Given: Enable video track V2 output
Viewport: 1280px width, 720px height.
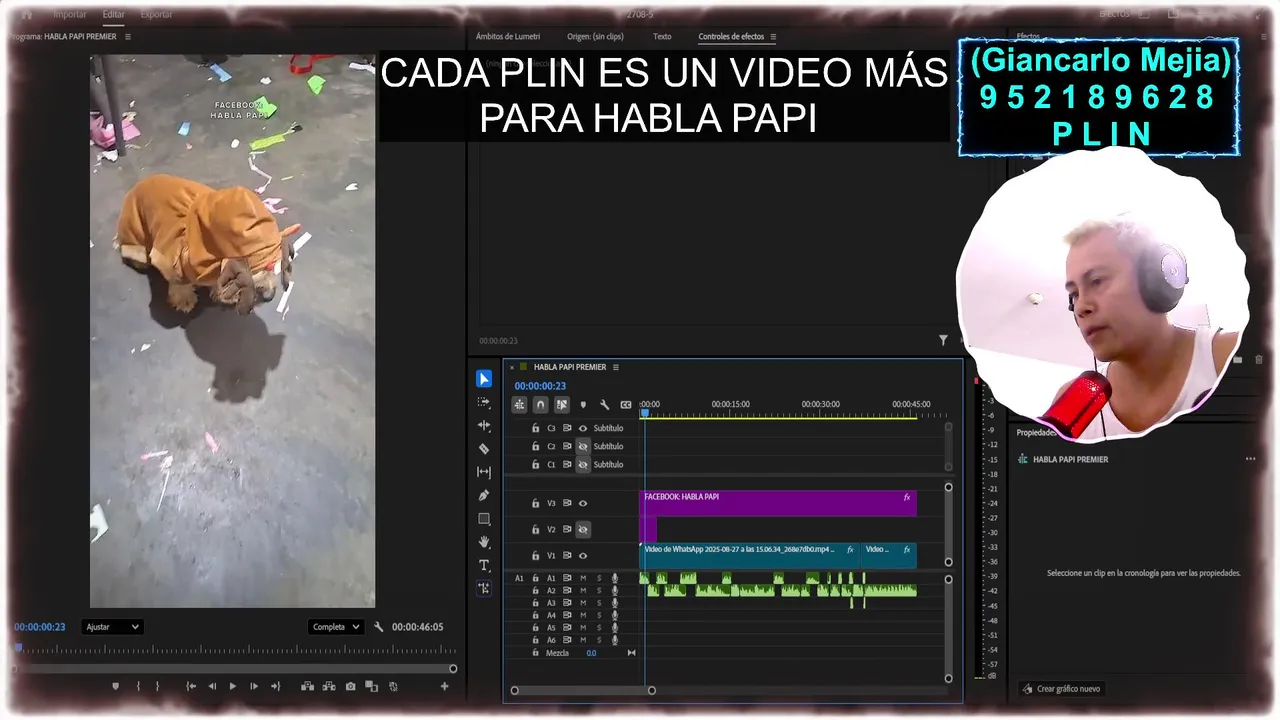Looking at the screenshot, I should [x=583, y=529].
